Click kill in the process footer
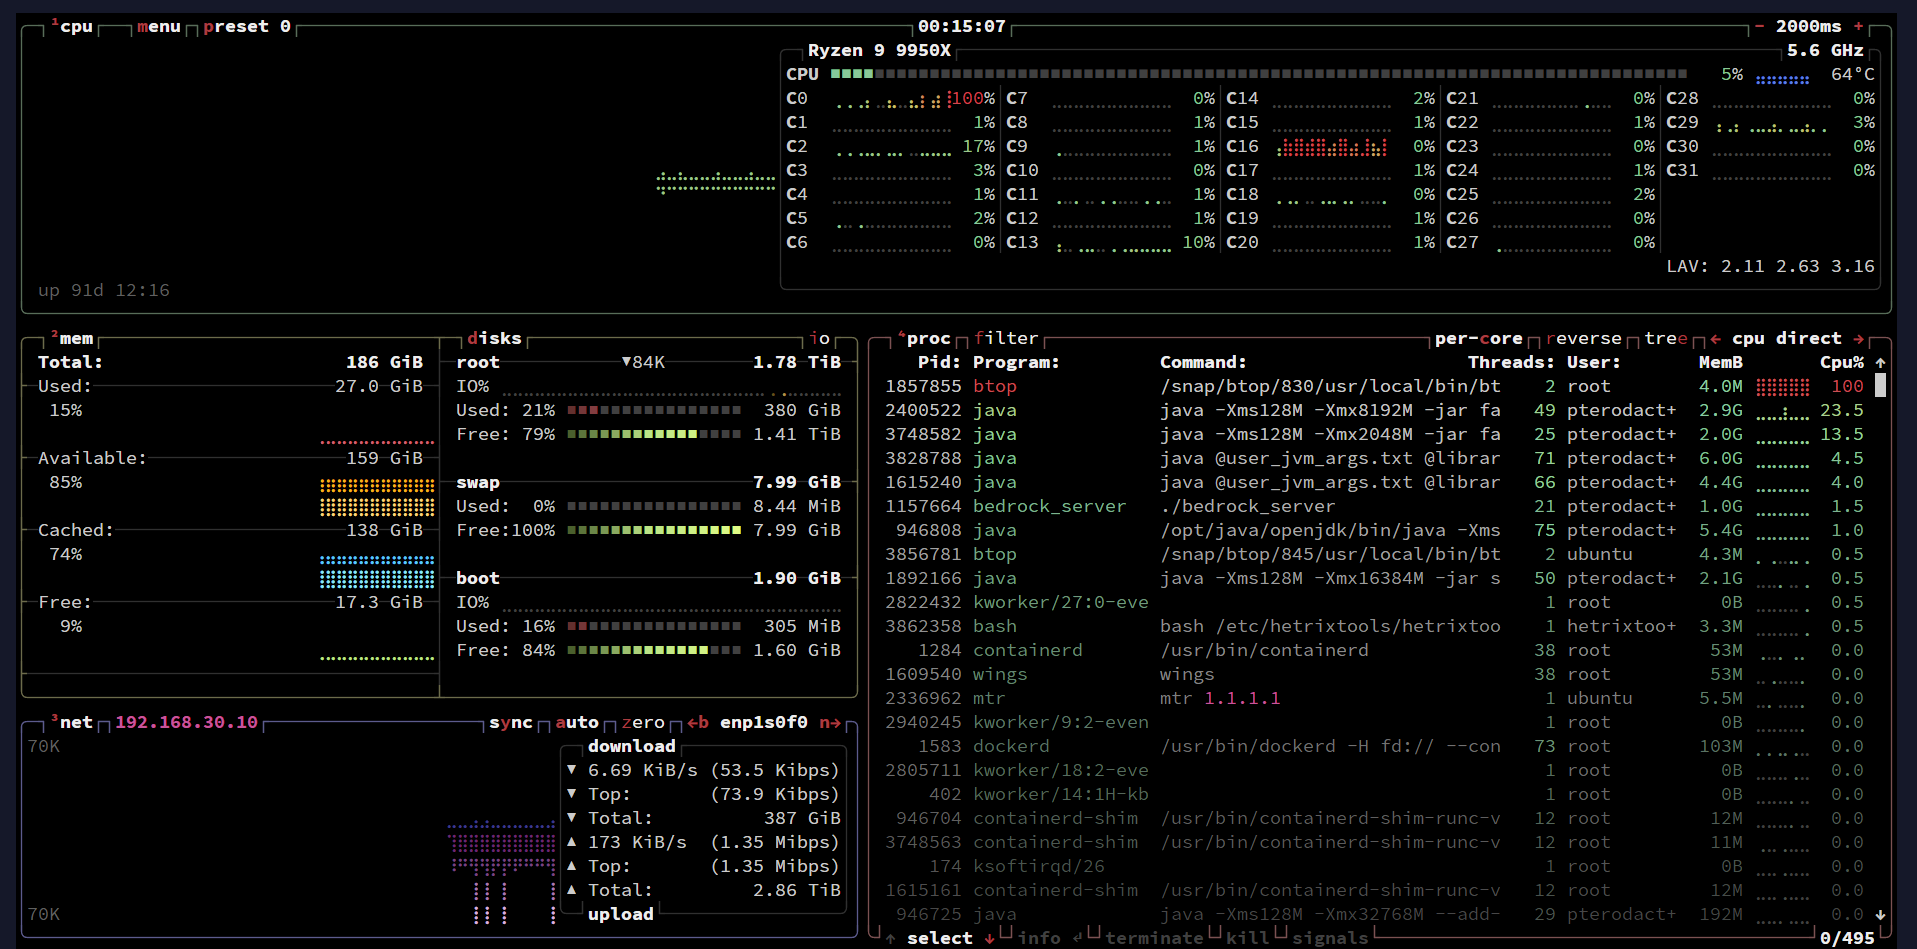Image resolution: width=1917 pixels, height=949 pixels. [1247, 938]
